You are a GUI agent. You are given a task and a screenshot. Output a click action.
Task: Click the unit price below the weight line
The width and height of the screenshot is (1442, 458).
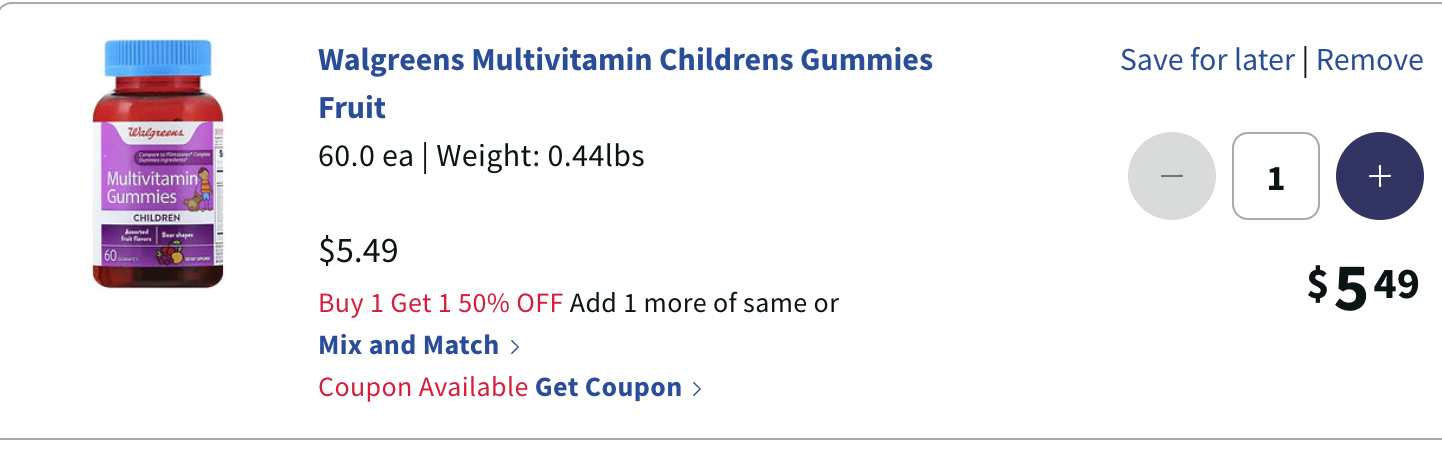[358, 250]
